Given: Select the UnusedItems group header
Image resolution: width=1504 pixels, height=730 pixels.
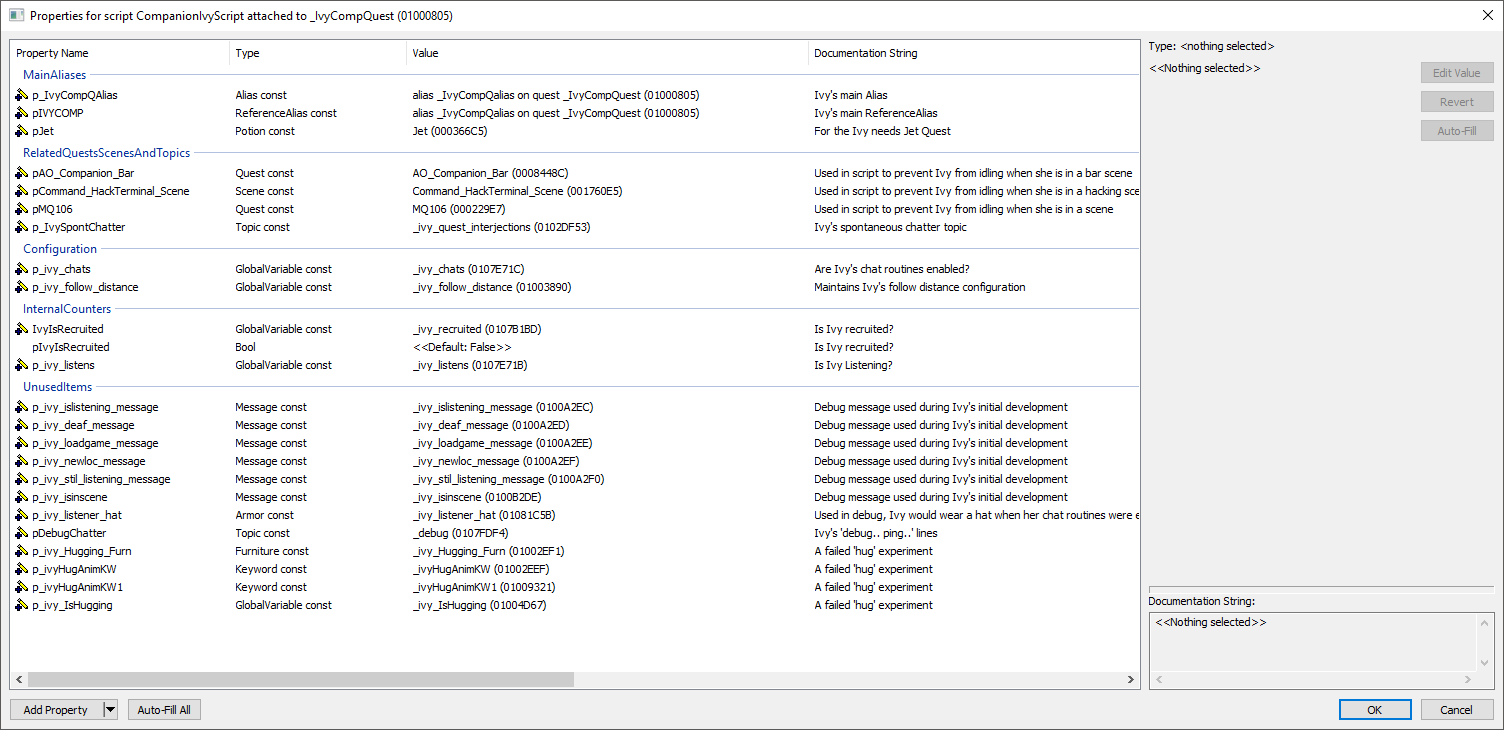Looking at the screenshot, I should (x=58, y=387).
